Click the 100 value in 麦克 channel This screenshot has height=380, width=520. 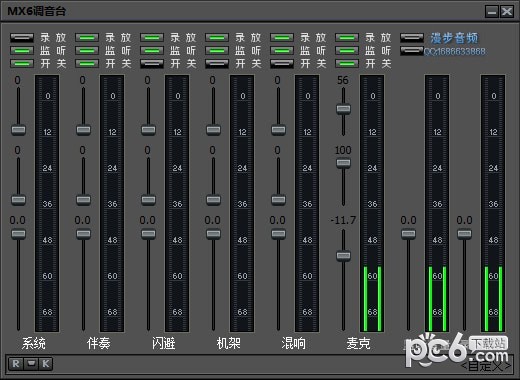343,150
